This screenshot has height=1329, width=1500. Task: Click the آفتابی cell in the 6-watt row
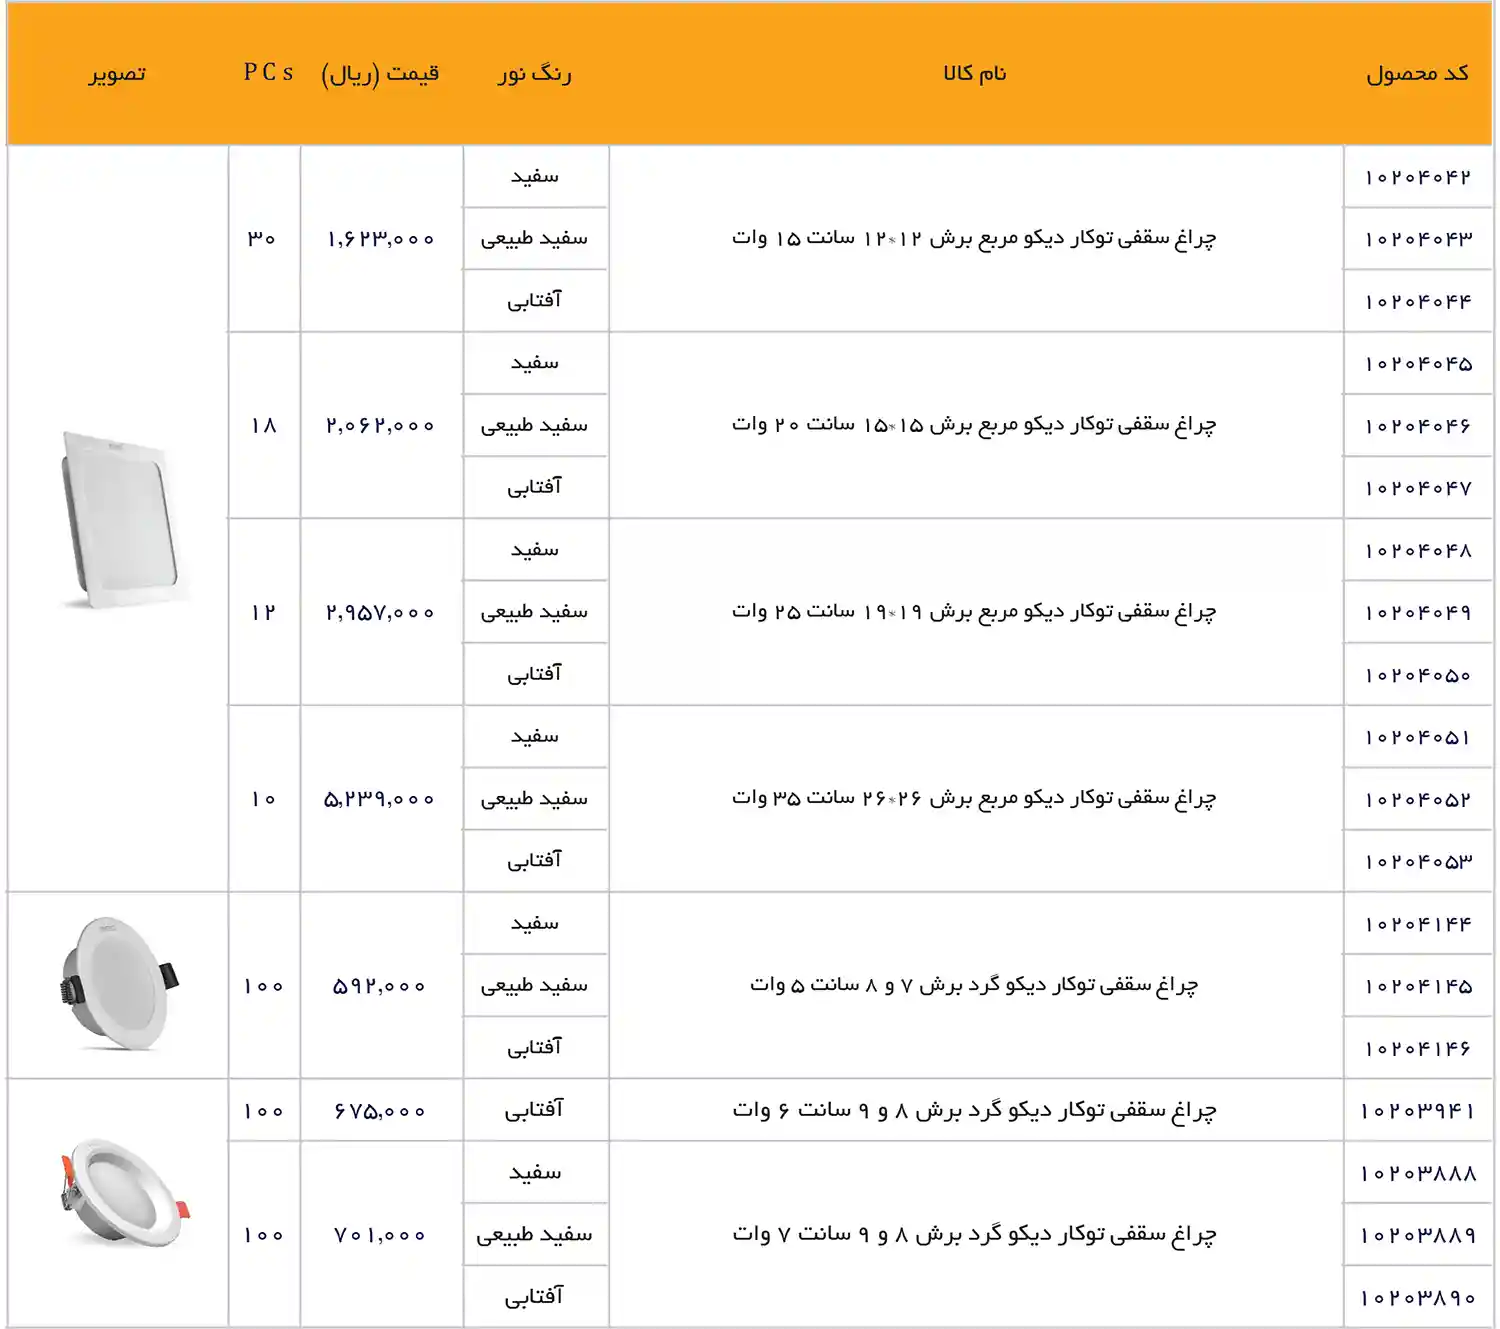(535, 1109)
